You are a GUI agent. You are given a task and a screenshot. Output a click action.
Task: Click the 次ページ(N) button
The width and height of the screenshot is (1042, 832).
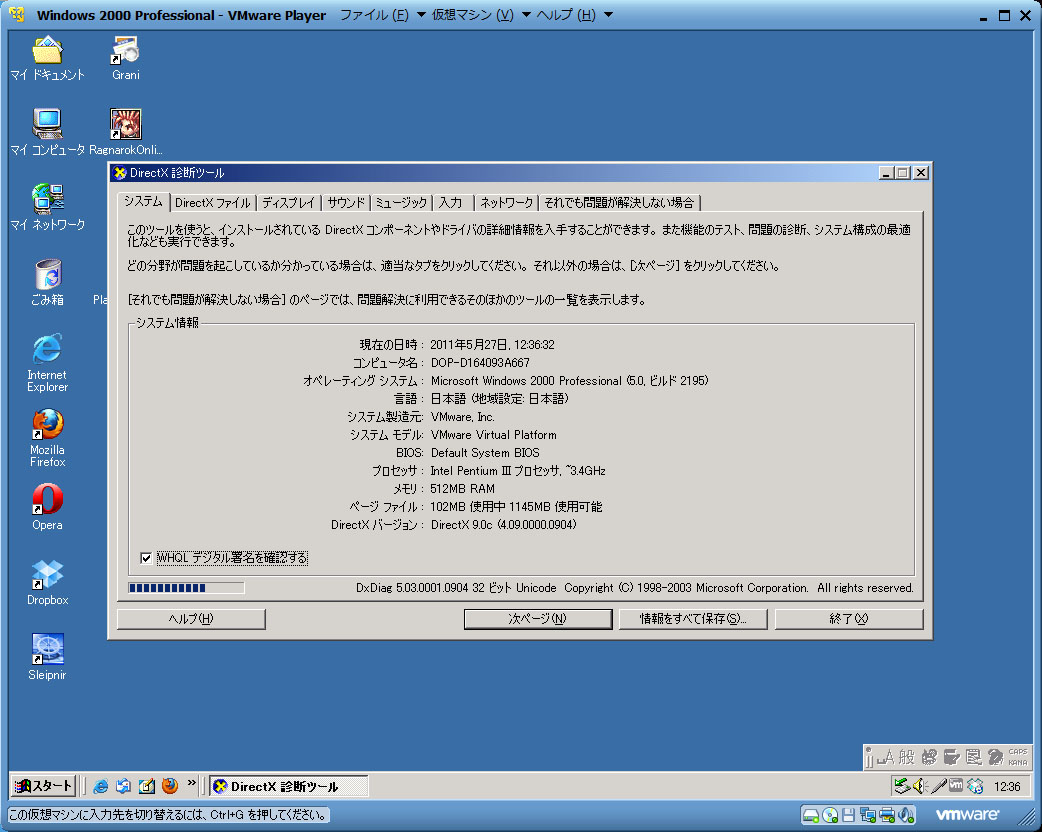point(538,619)
